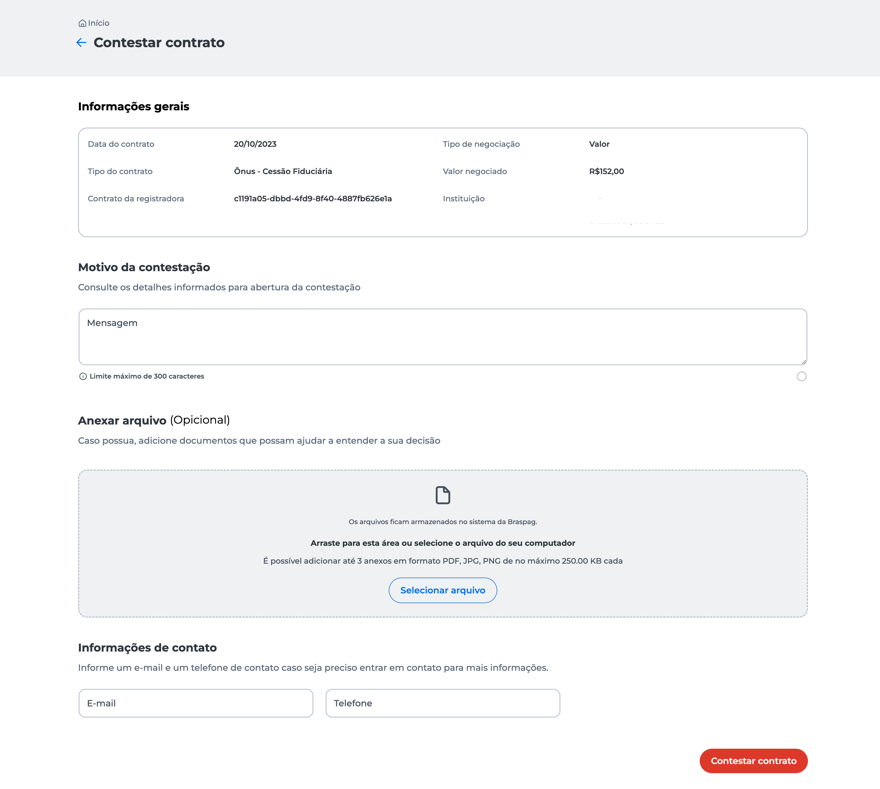Image resolution: width=880 pixels, height=789 pixels.
Task: Click the circular character counter indicator
Action: (801, 377)
